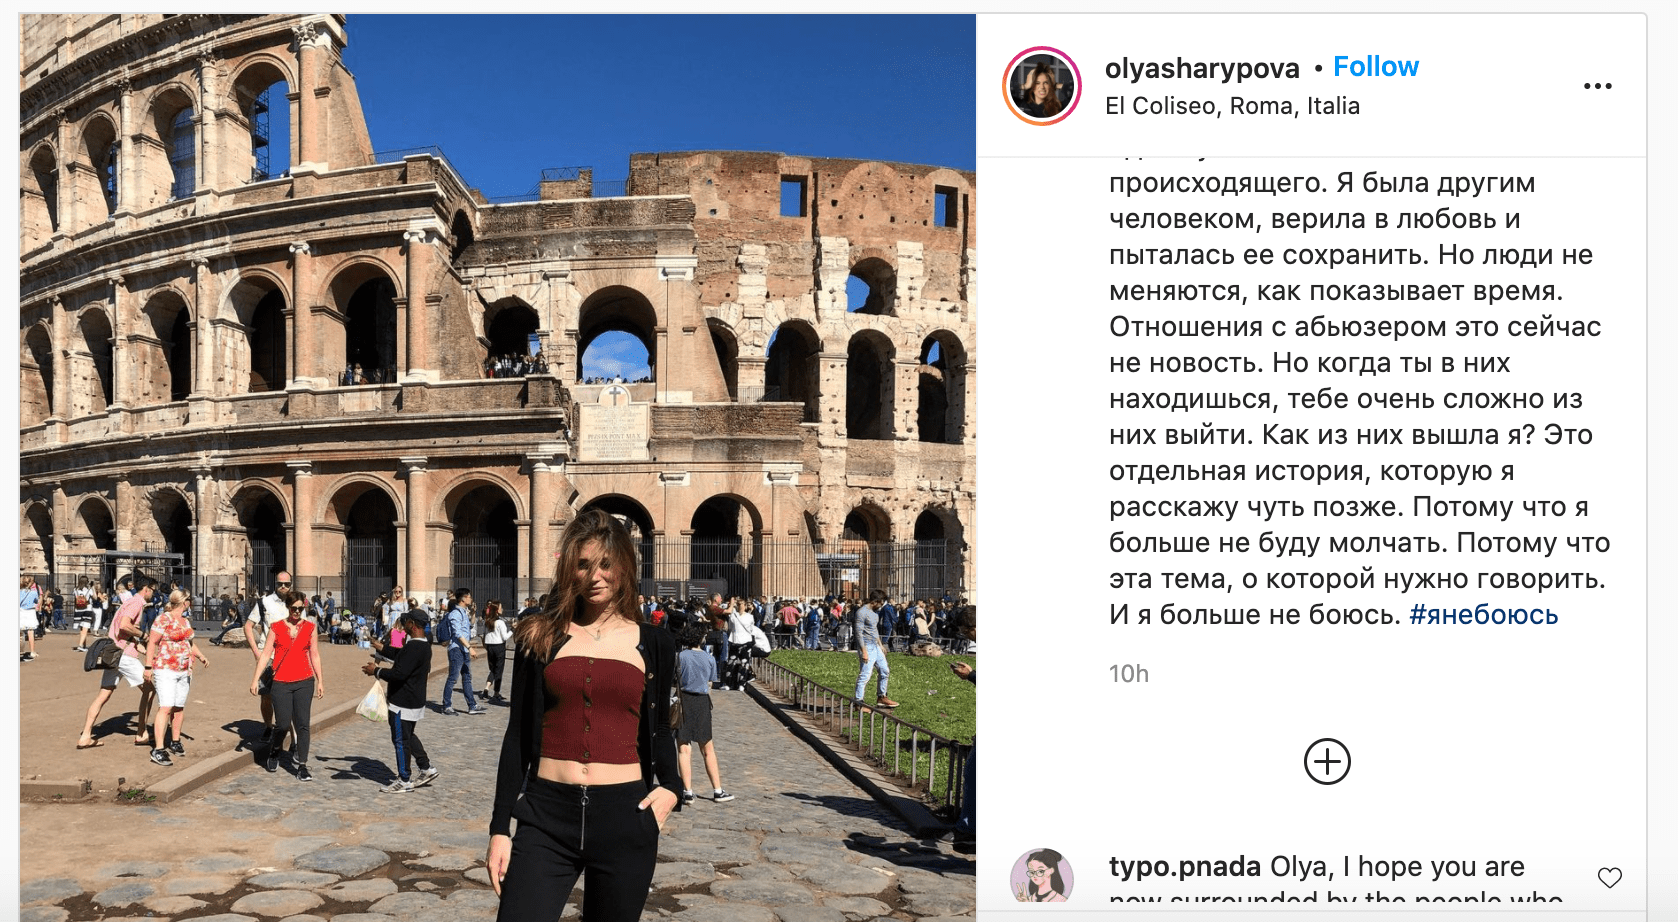Open the #янебоюсь hashtag
The width and height of the screenshot is (1678, 922).
coord(1484,615)
